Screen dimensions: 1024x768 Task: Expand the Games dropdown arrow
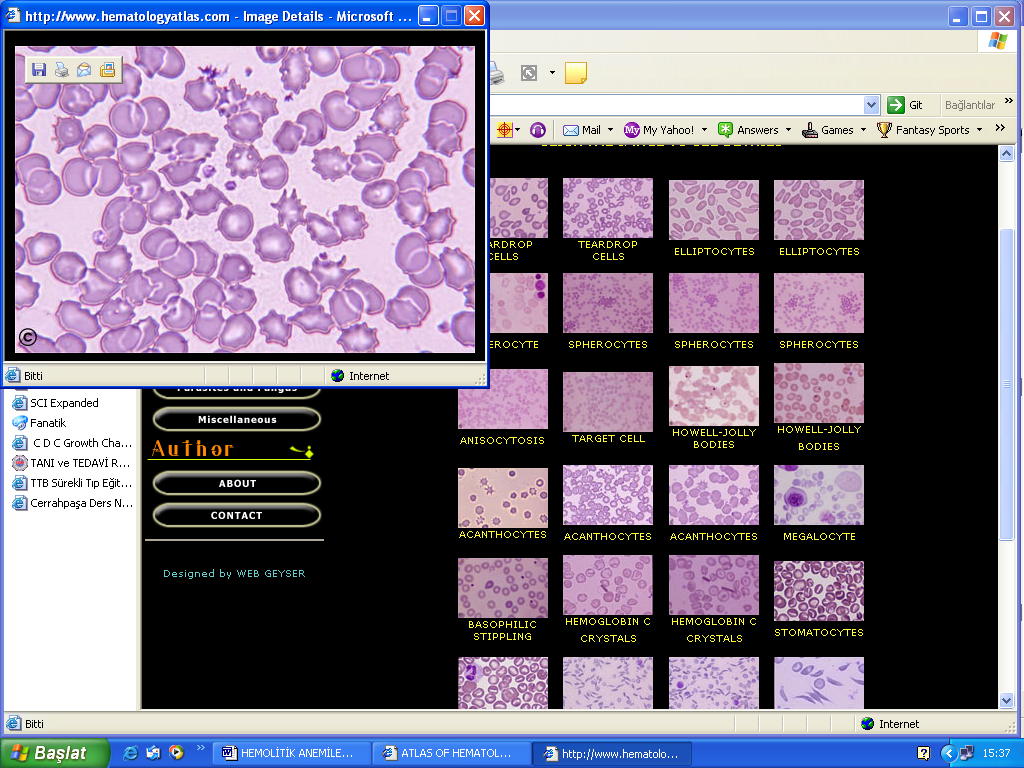(863, 130)
